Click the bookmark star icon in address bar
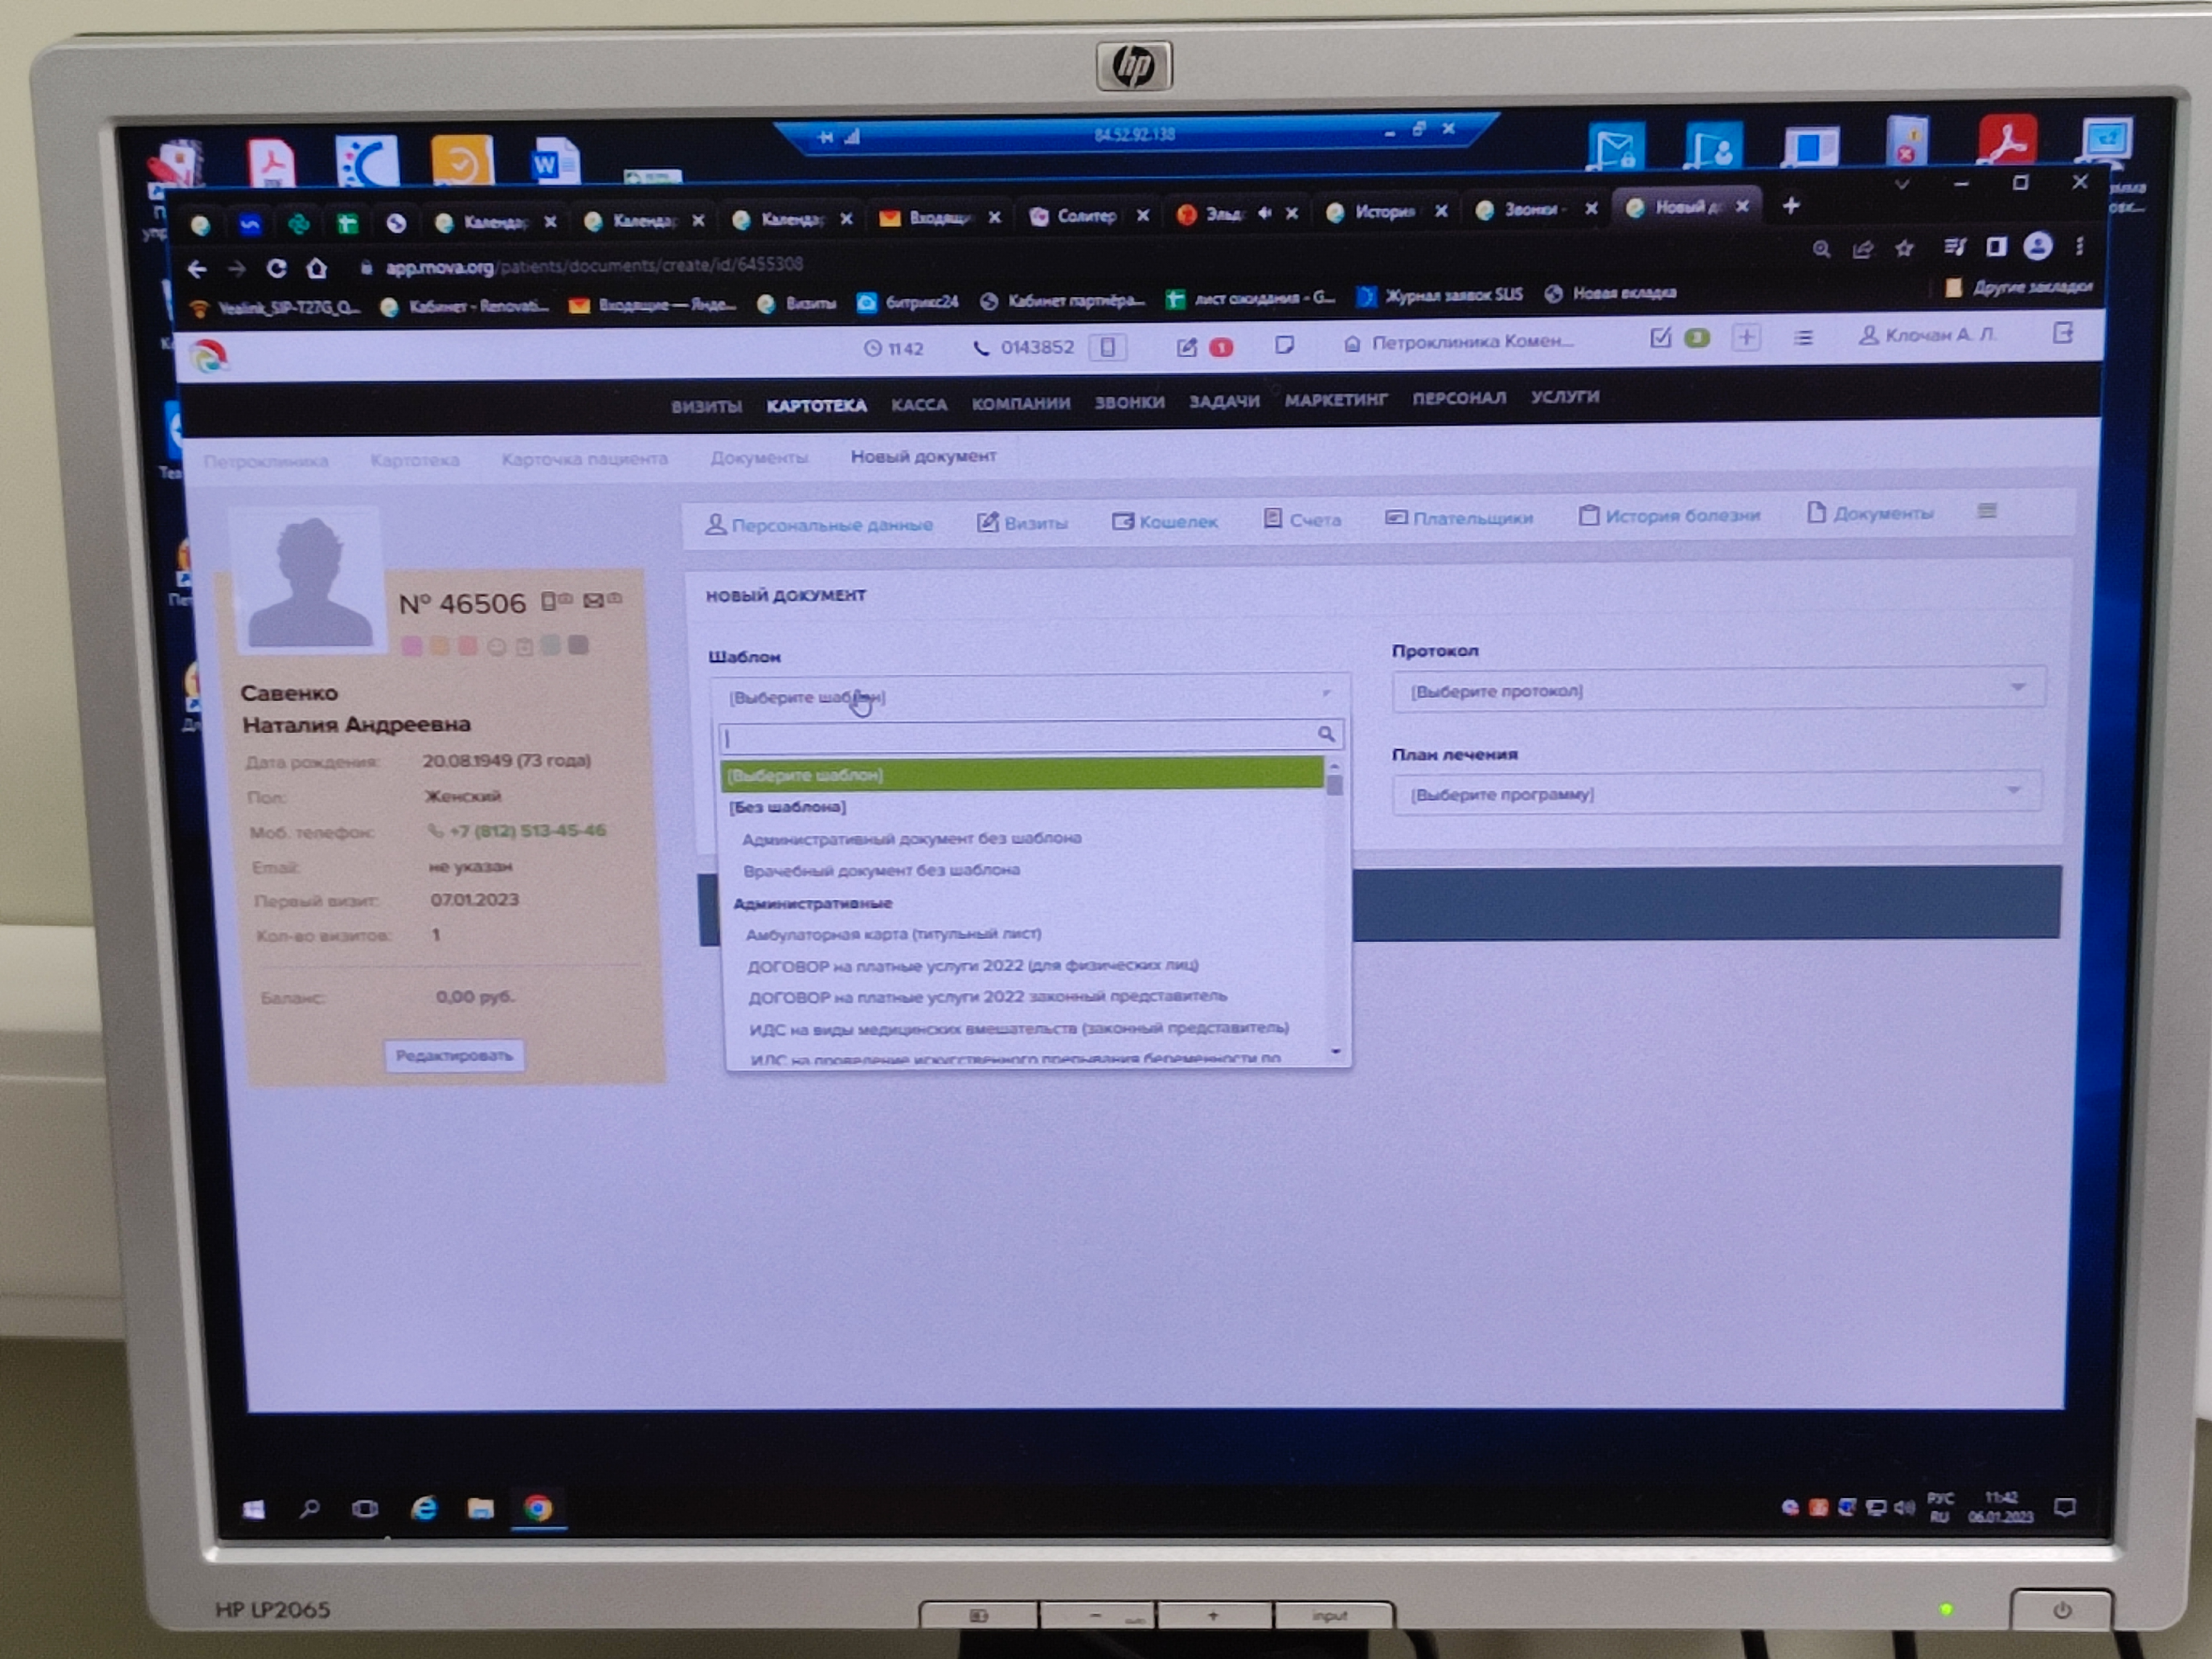Screen dimensions: 2212x1659 tap(1904, 249)
